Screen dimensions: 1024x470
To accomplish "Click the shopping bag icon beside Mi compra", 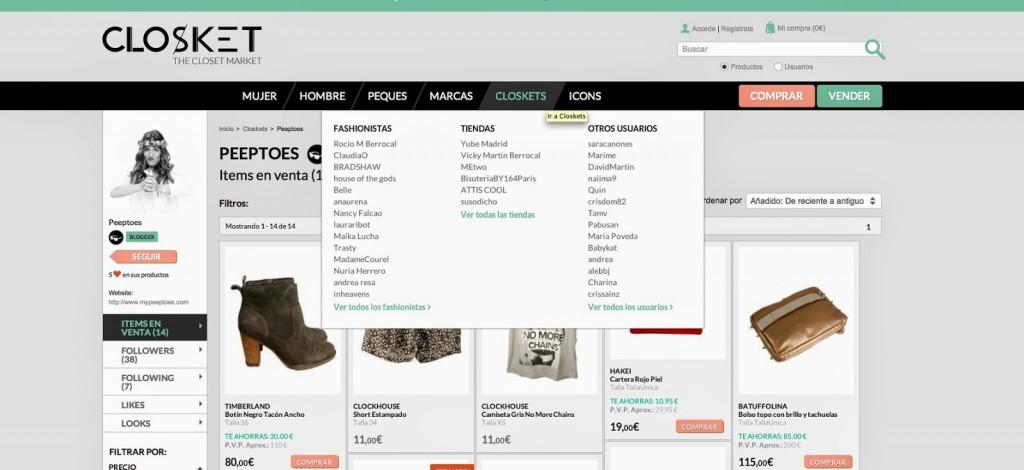I will click(769, 28).
